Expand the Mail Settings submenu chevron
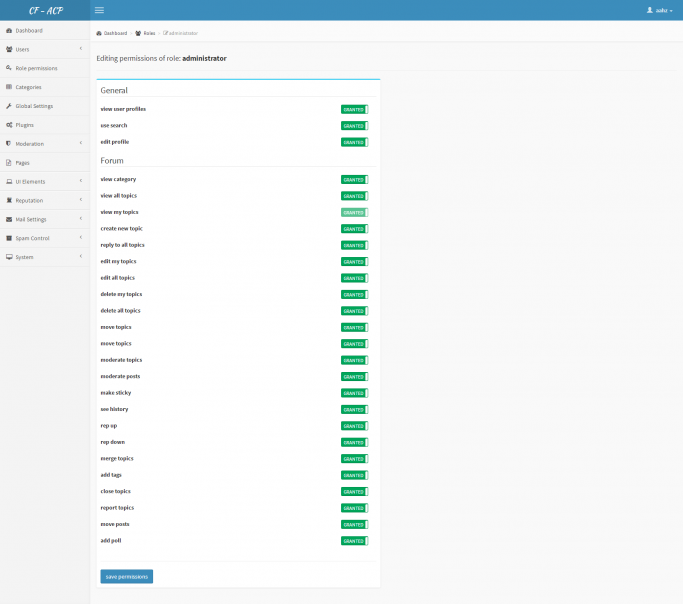 point(81,219)
